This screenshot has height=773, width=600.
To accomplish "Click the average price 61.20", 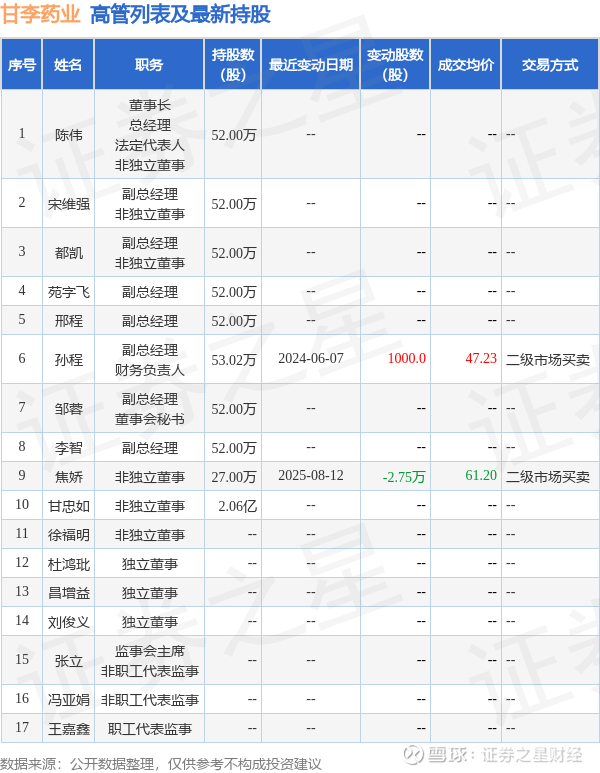I will click(x=481, y=475).
